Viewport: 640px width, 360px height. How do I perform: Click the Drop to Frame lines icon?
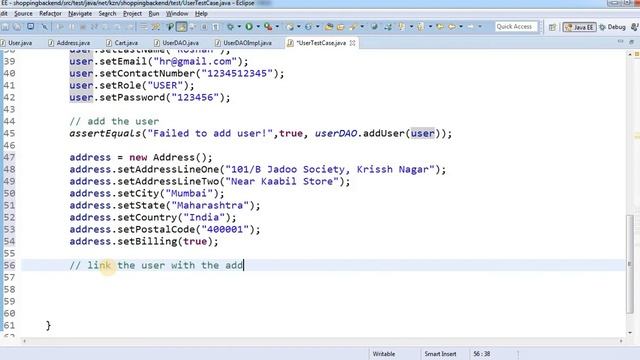(x=144, y=27)
